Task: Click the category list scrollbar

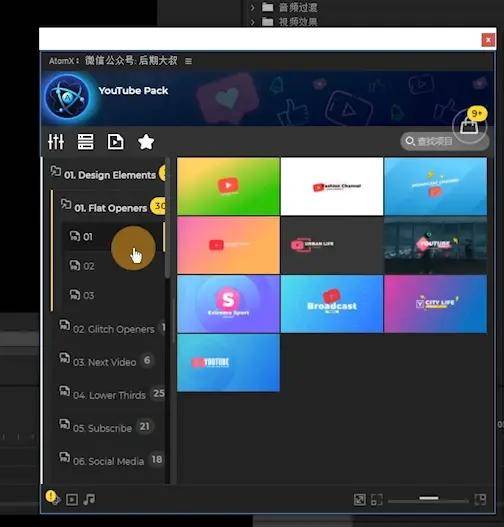Action: (167, 218)
